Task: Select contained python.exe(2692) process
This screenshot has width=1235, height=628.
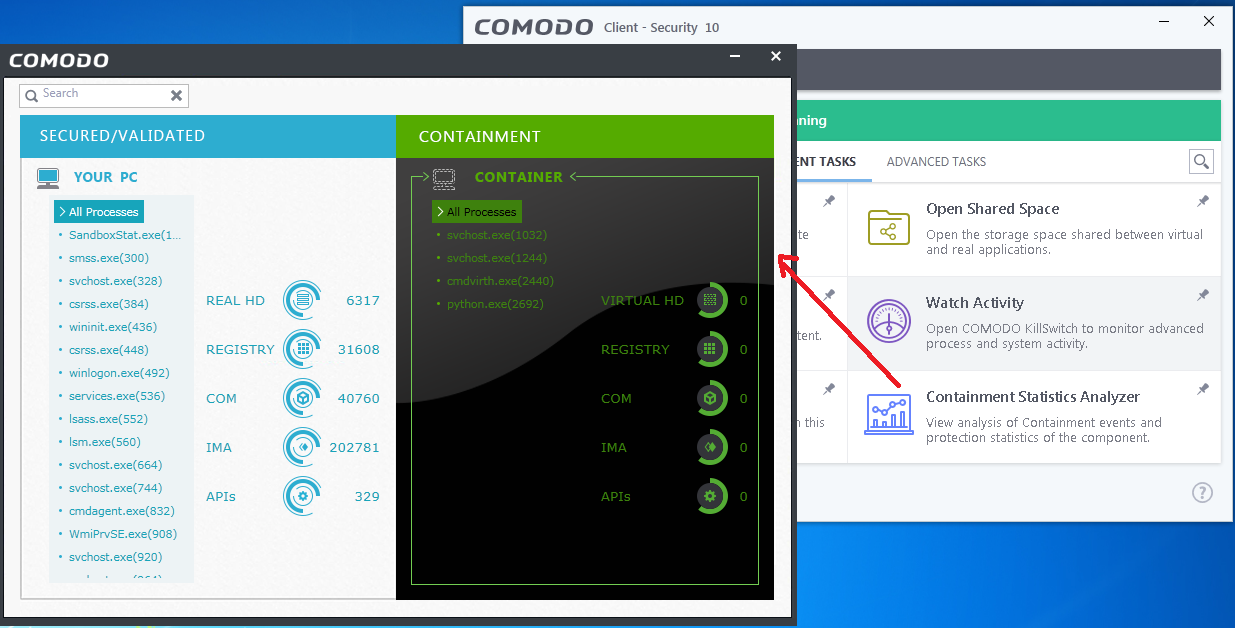Action: [495, 304]
